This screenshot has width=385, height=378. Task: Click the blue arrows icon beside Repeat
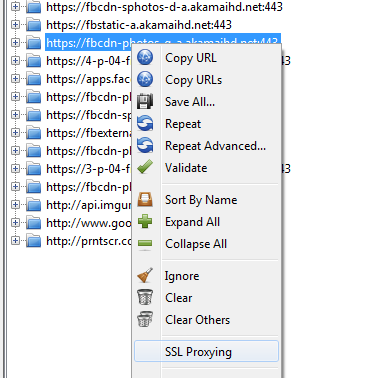(x=145, y=124)
